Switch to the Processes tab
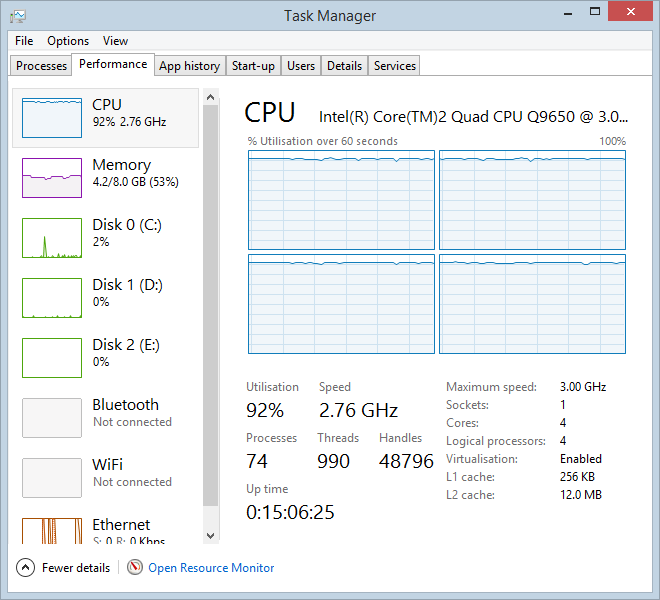 tap(42, 66)
